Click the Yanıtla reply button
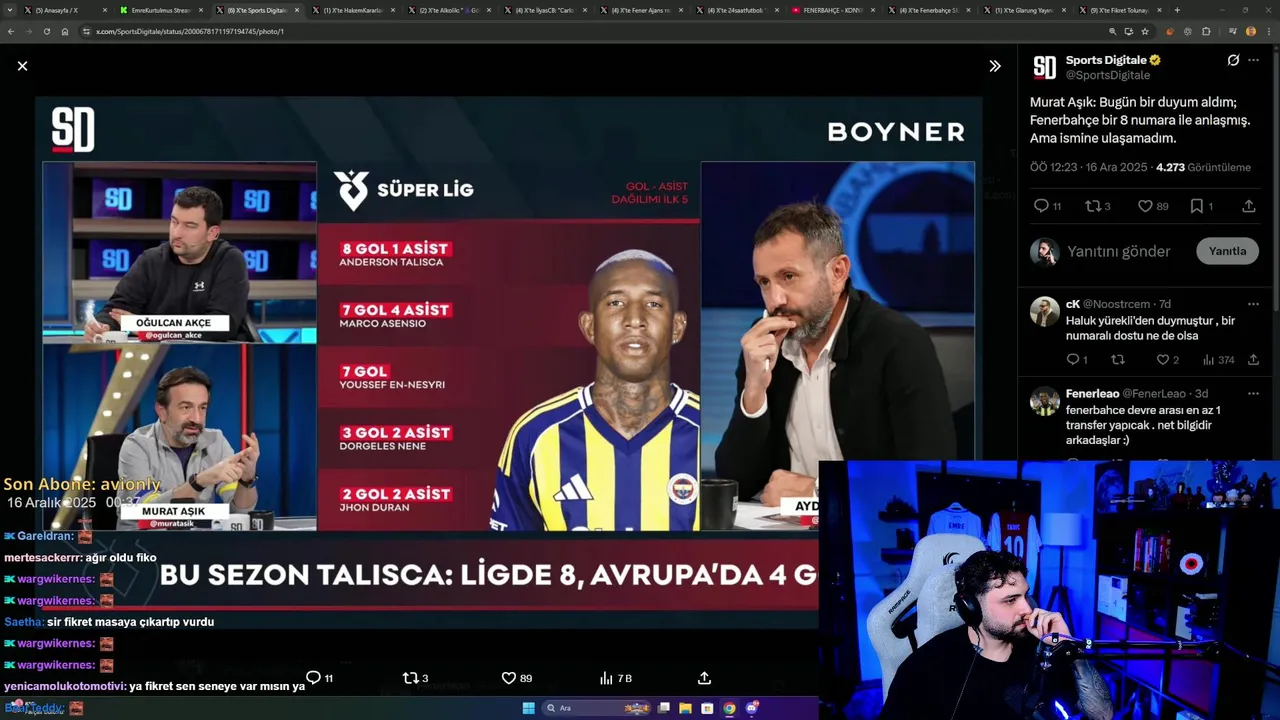The width and height of the screenshot is (1280, 720). coord(1227,251)
